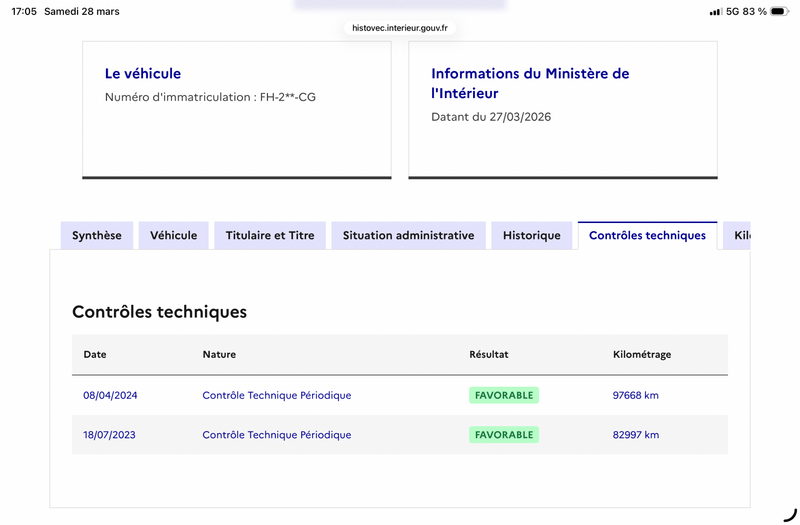Image resolution: width=800 pixels, height=525 pixels.
Task: Select the Contrôles techniques tab
Action: (647, 236)
